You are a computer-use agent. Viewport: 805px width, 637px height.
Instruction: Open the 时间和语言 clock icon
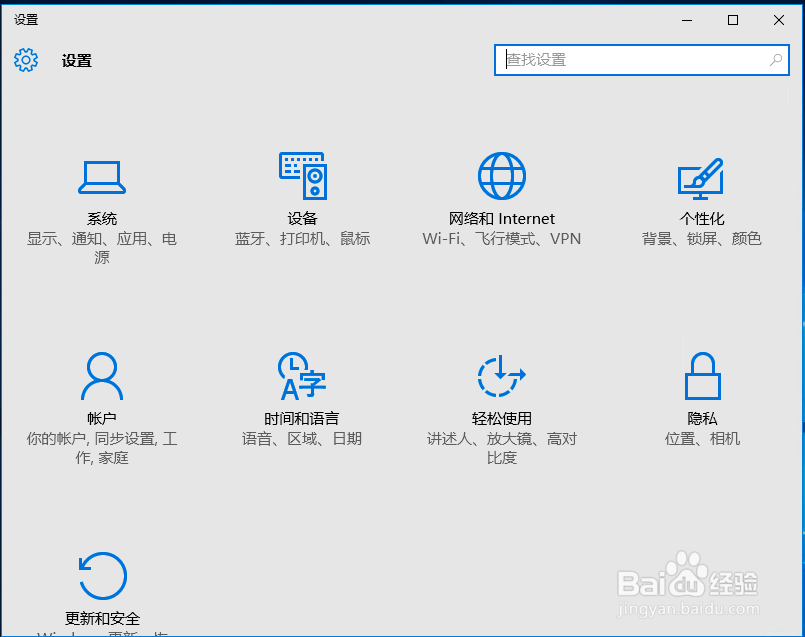[301, 375]
